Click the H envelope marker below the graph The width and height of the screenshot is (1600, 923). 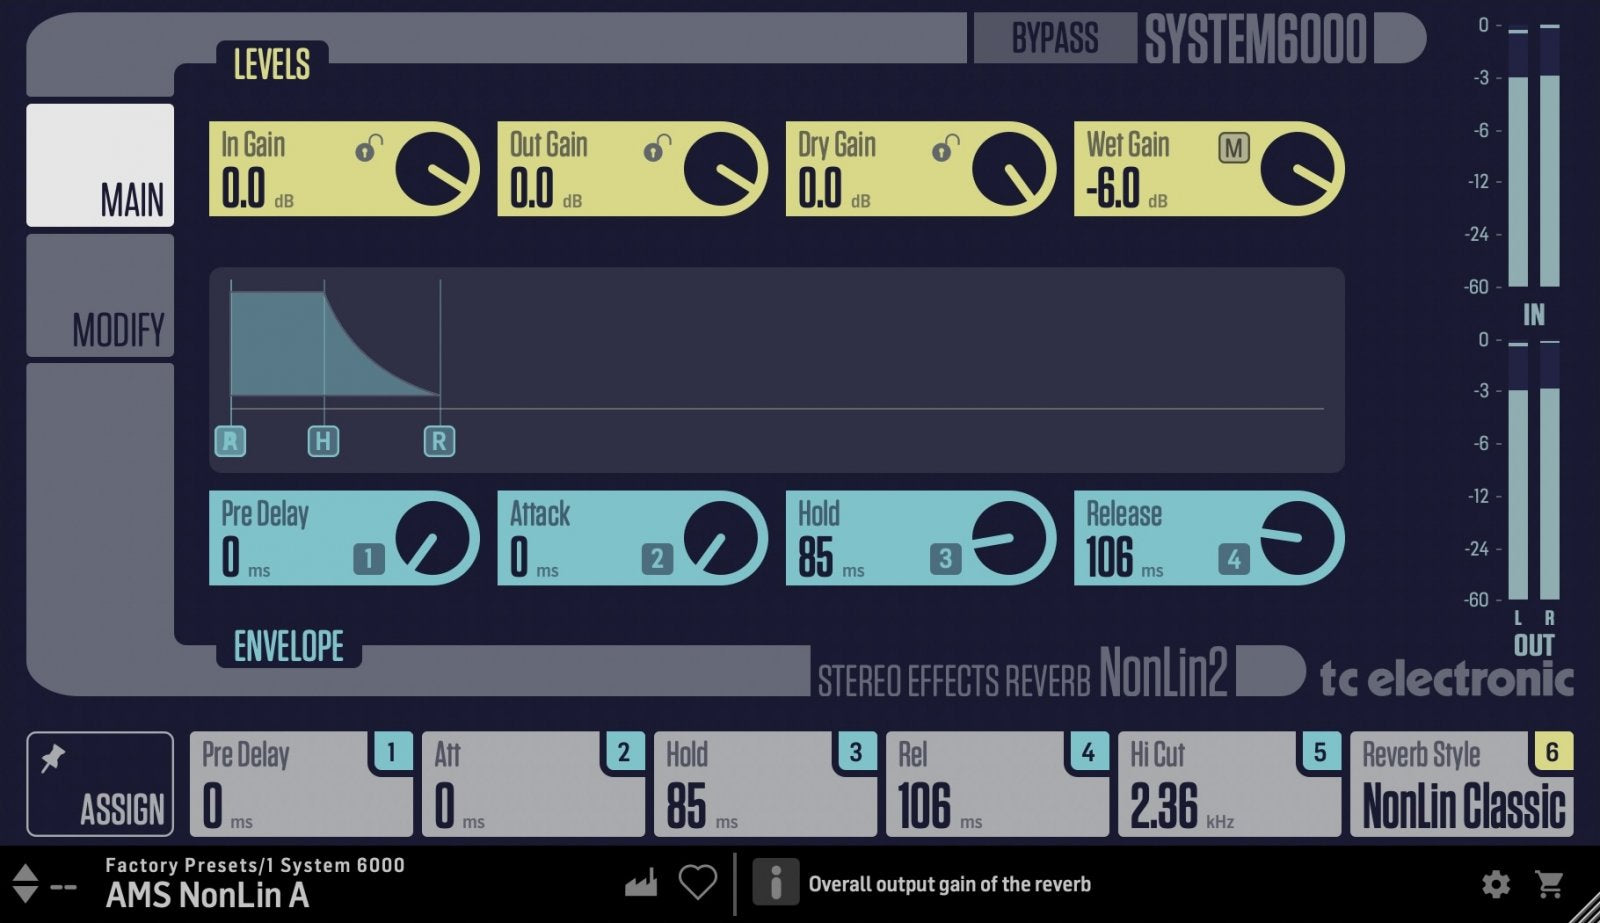[323, 441]
